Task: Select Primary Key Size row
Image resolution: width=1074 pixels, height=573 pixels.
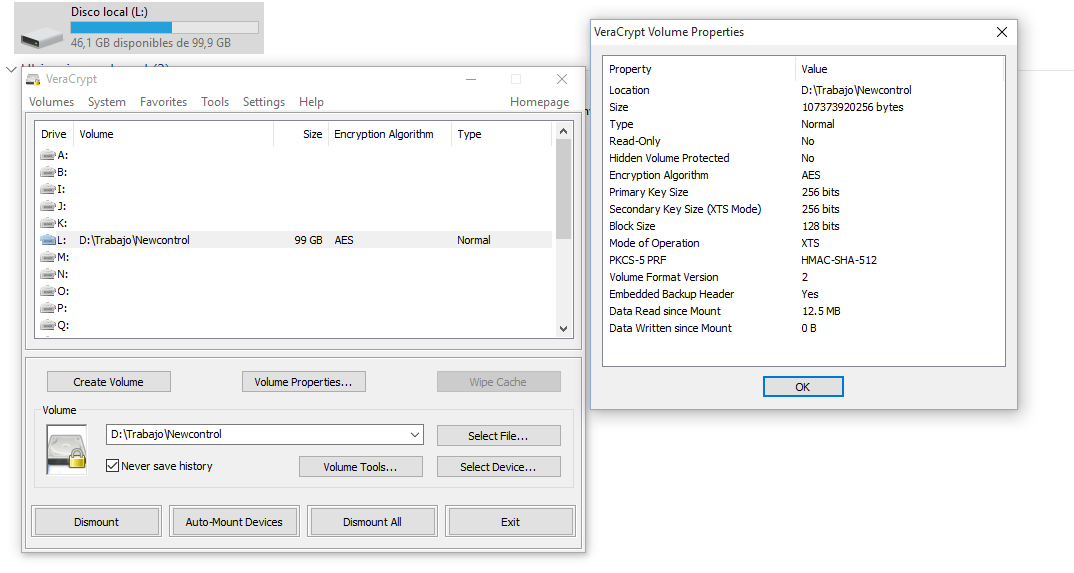Action: click(803, 192)
